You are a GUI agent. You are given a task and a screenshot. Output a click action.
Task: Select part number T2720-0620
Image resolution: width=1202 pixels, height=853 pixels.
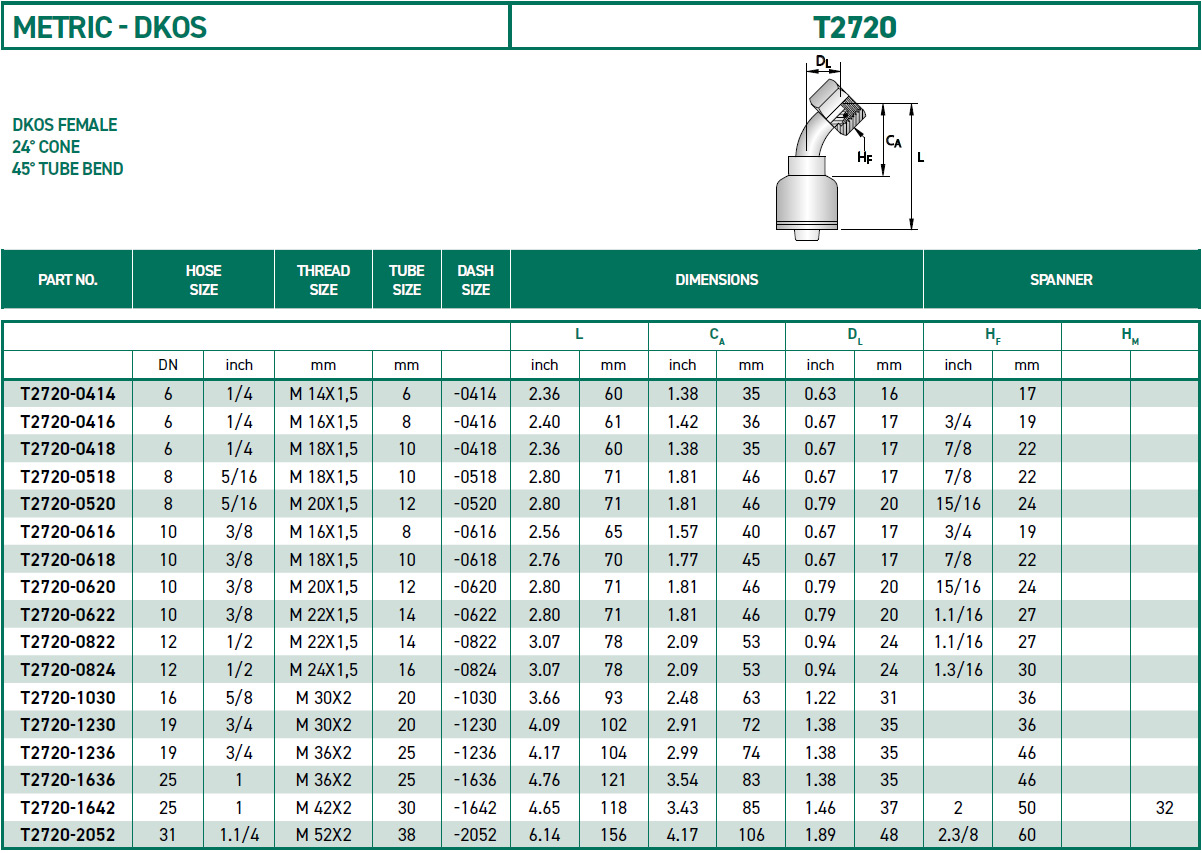[x=68, y=587]
